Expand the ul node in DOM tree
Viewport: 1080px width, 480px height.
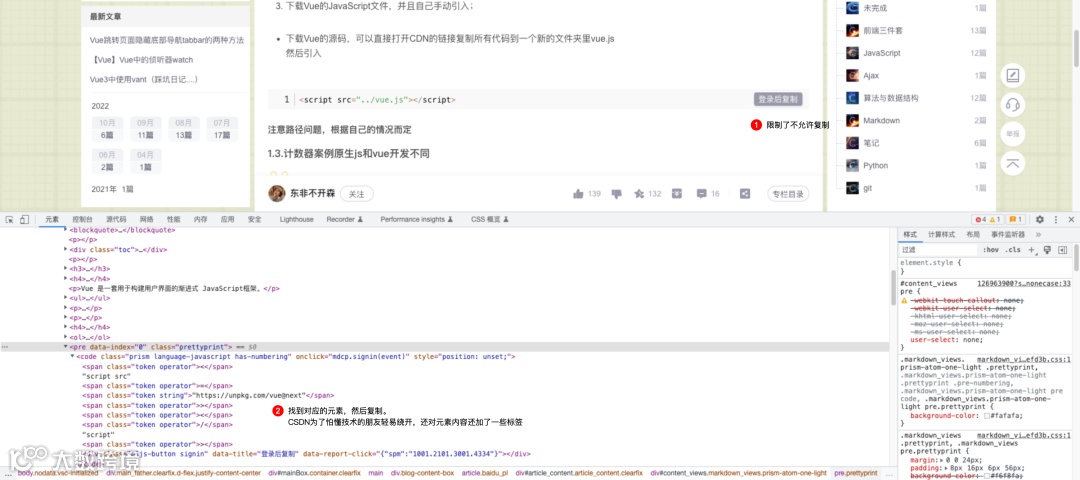[65, 298]
